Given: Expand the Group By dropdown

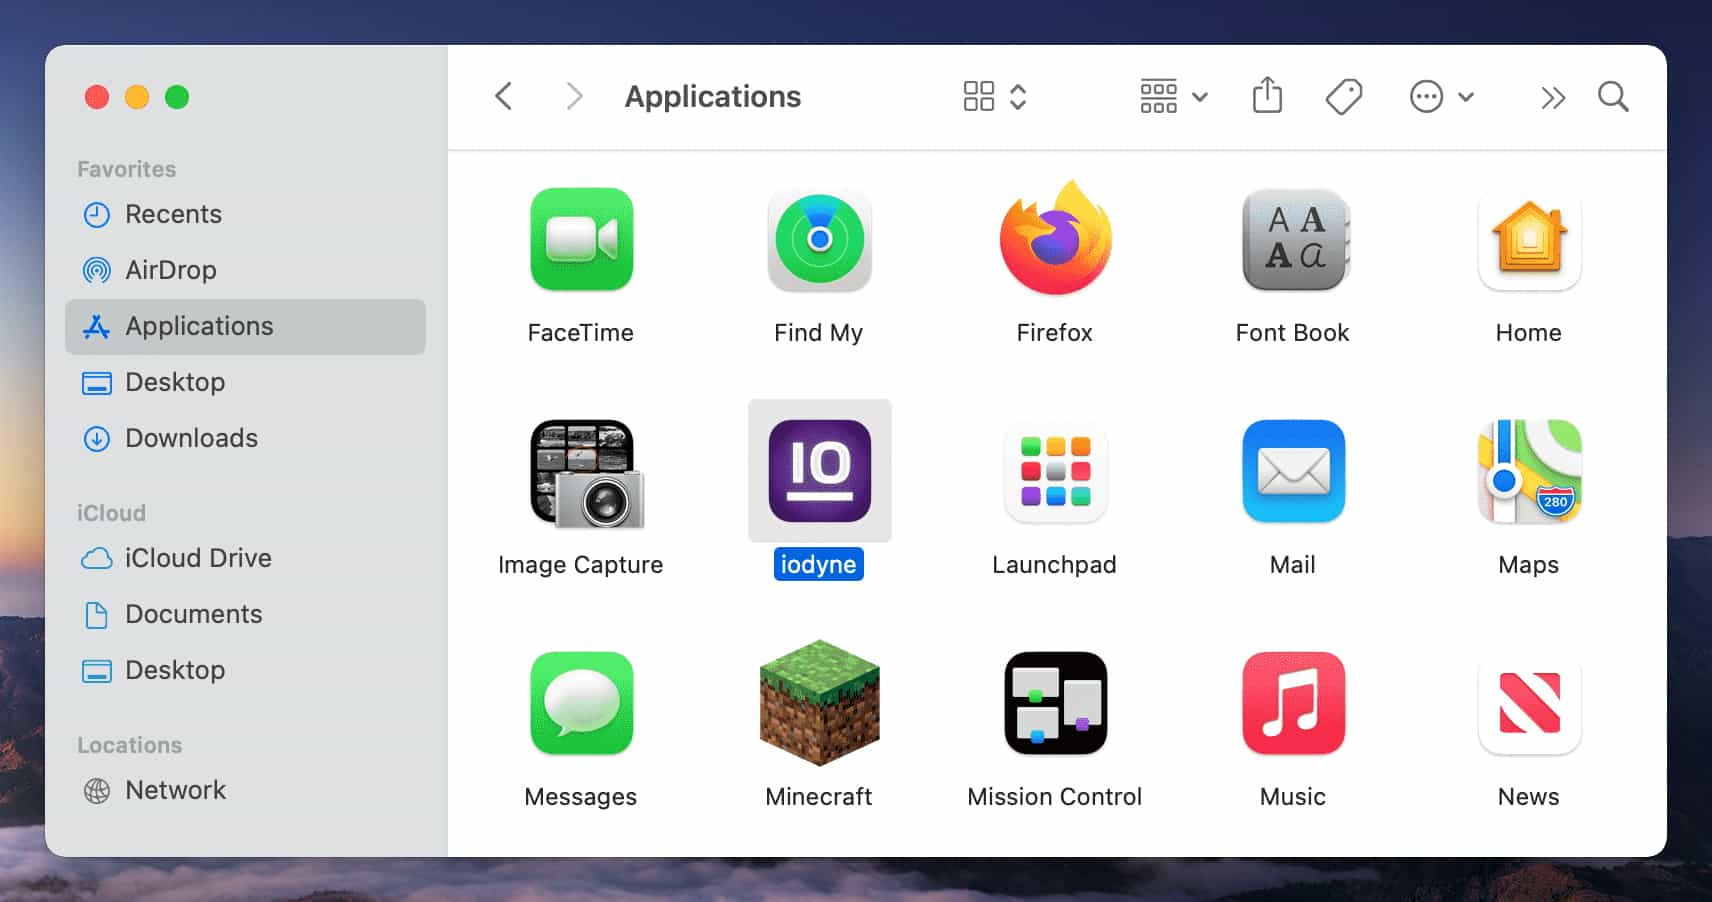Looking at the screenshot, I should click(1174, 97).
